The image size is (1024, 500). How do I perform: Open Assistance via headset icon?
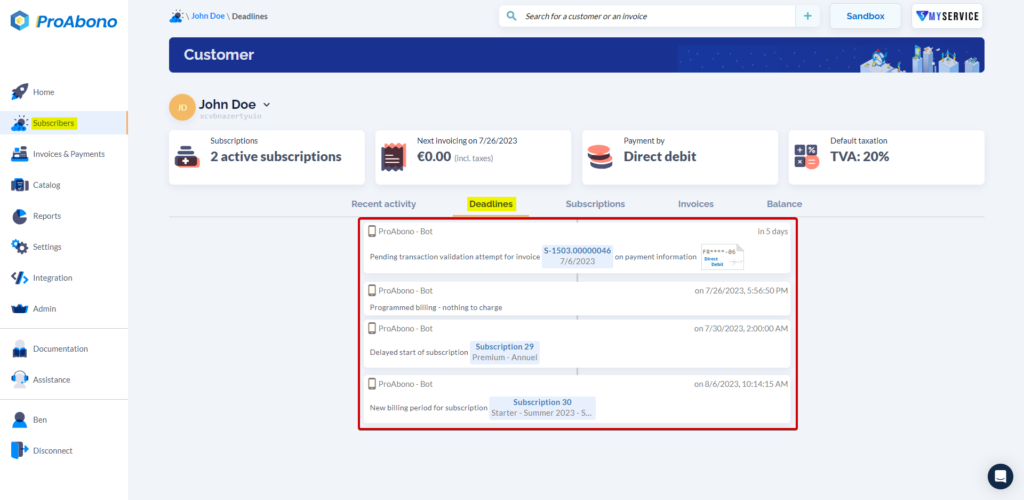(20, 379)
